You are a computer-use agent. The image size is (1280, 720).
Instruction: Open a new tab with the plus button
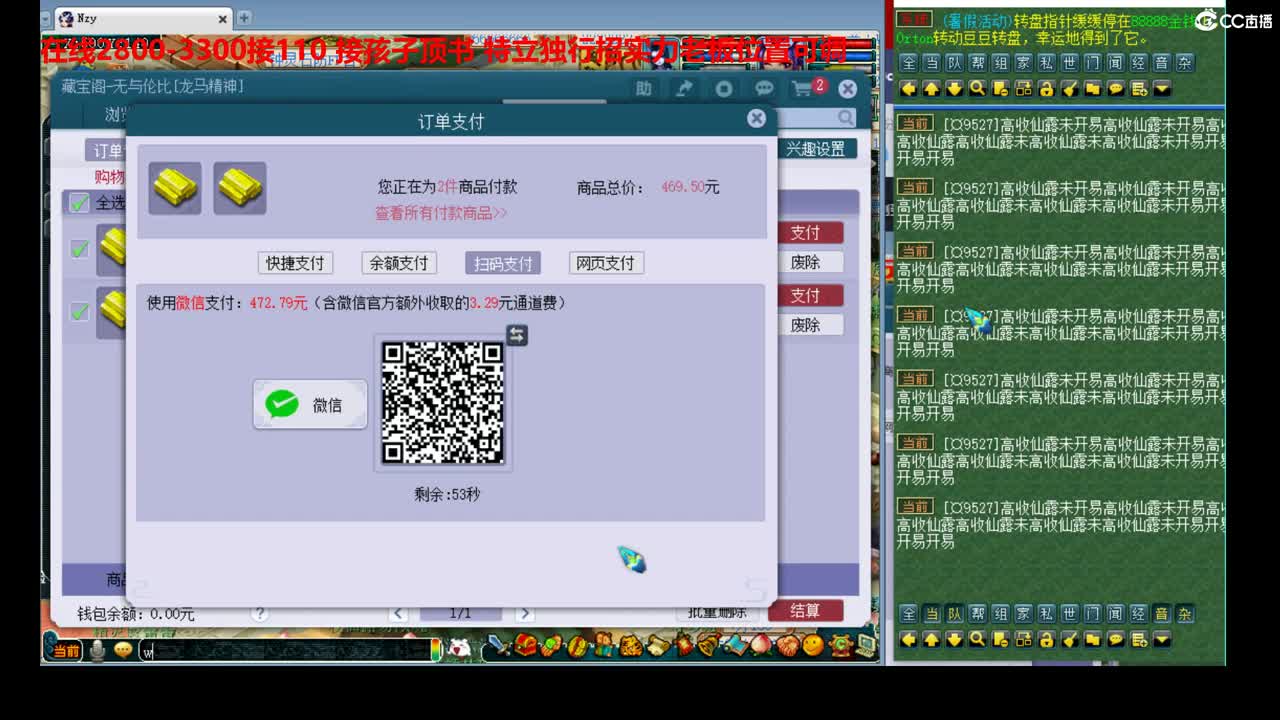click(x=244, y=18)
